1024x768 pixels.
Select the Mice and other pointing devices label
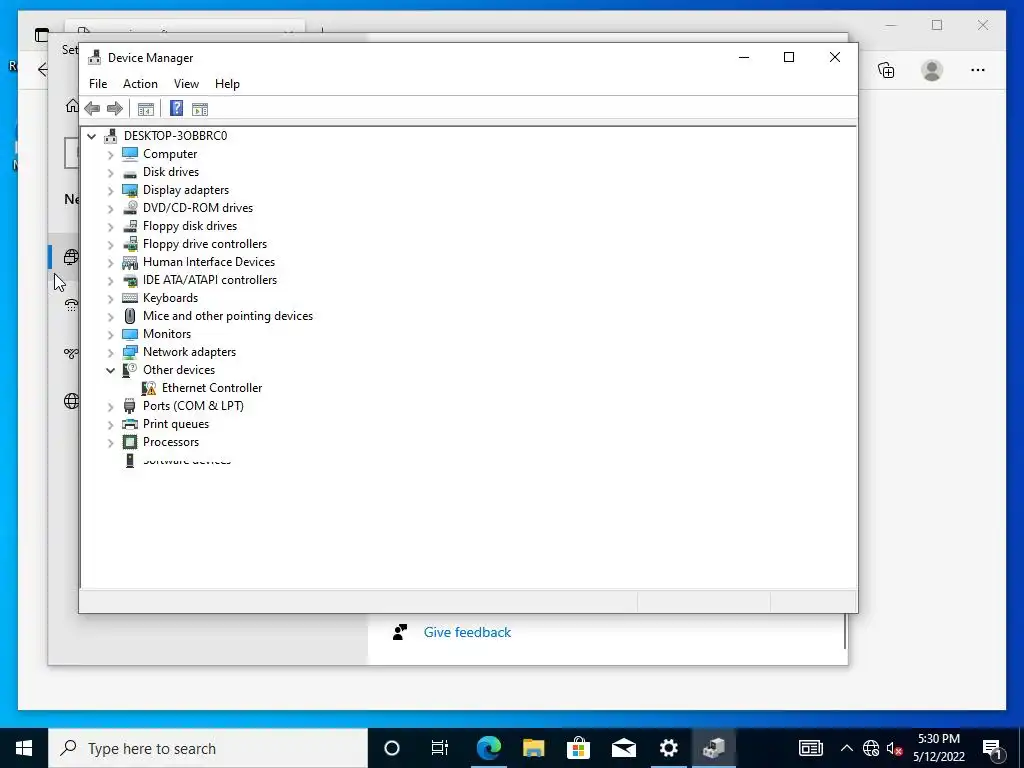(x=228, y=316)
